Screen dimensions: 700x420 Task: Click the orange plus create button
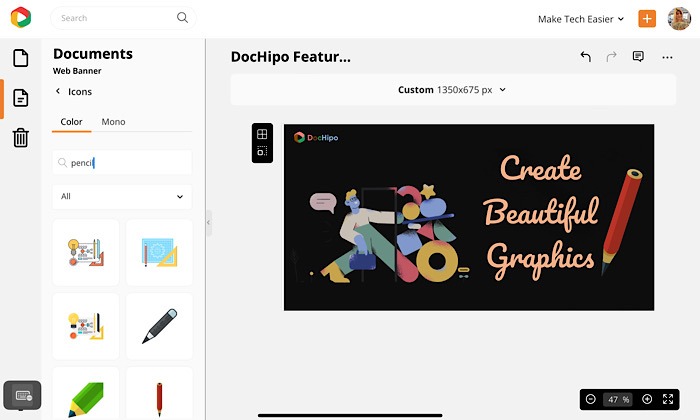click(x=646, y=19)
